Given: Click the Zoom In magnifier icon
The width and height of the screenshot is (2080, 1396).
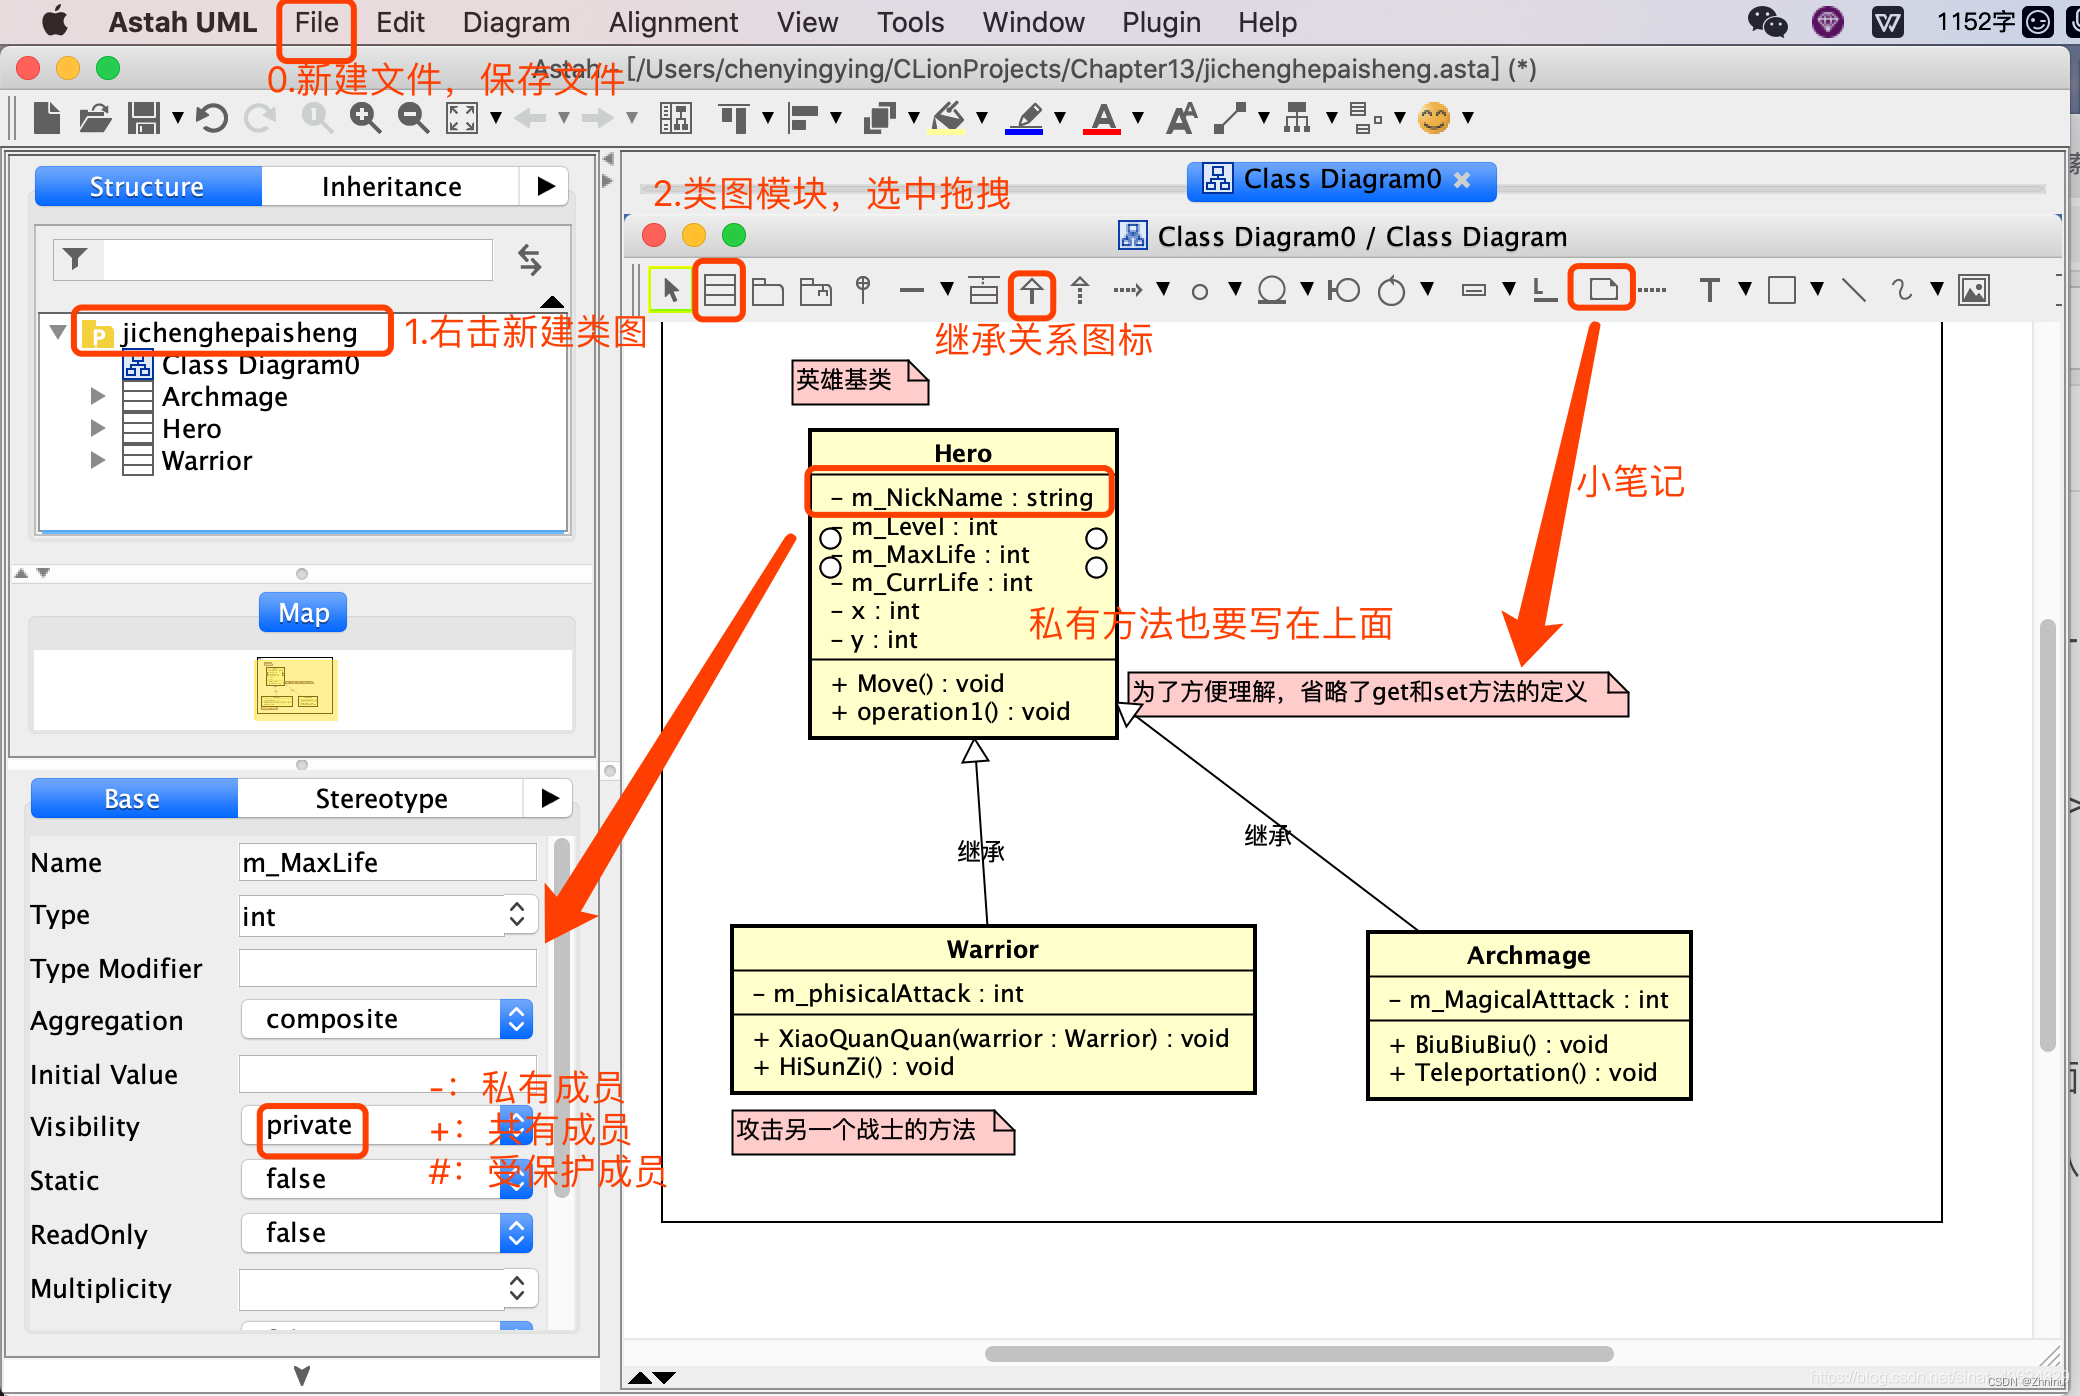Looking at the screenshot, I should (x=365, y=118).
